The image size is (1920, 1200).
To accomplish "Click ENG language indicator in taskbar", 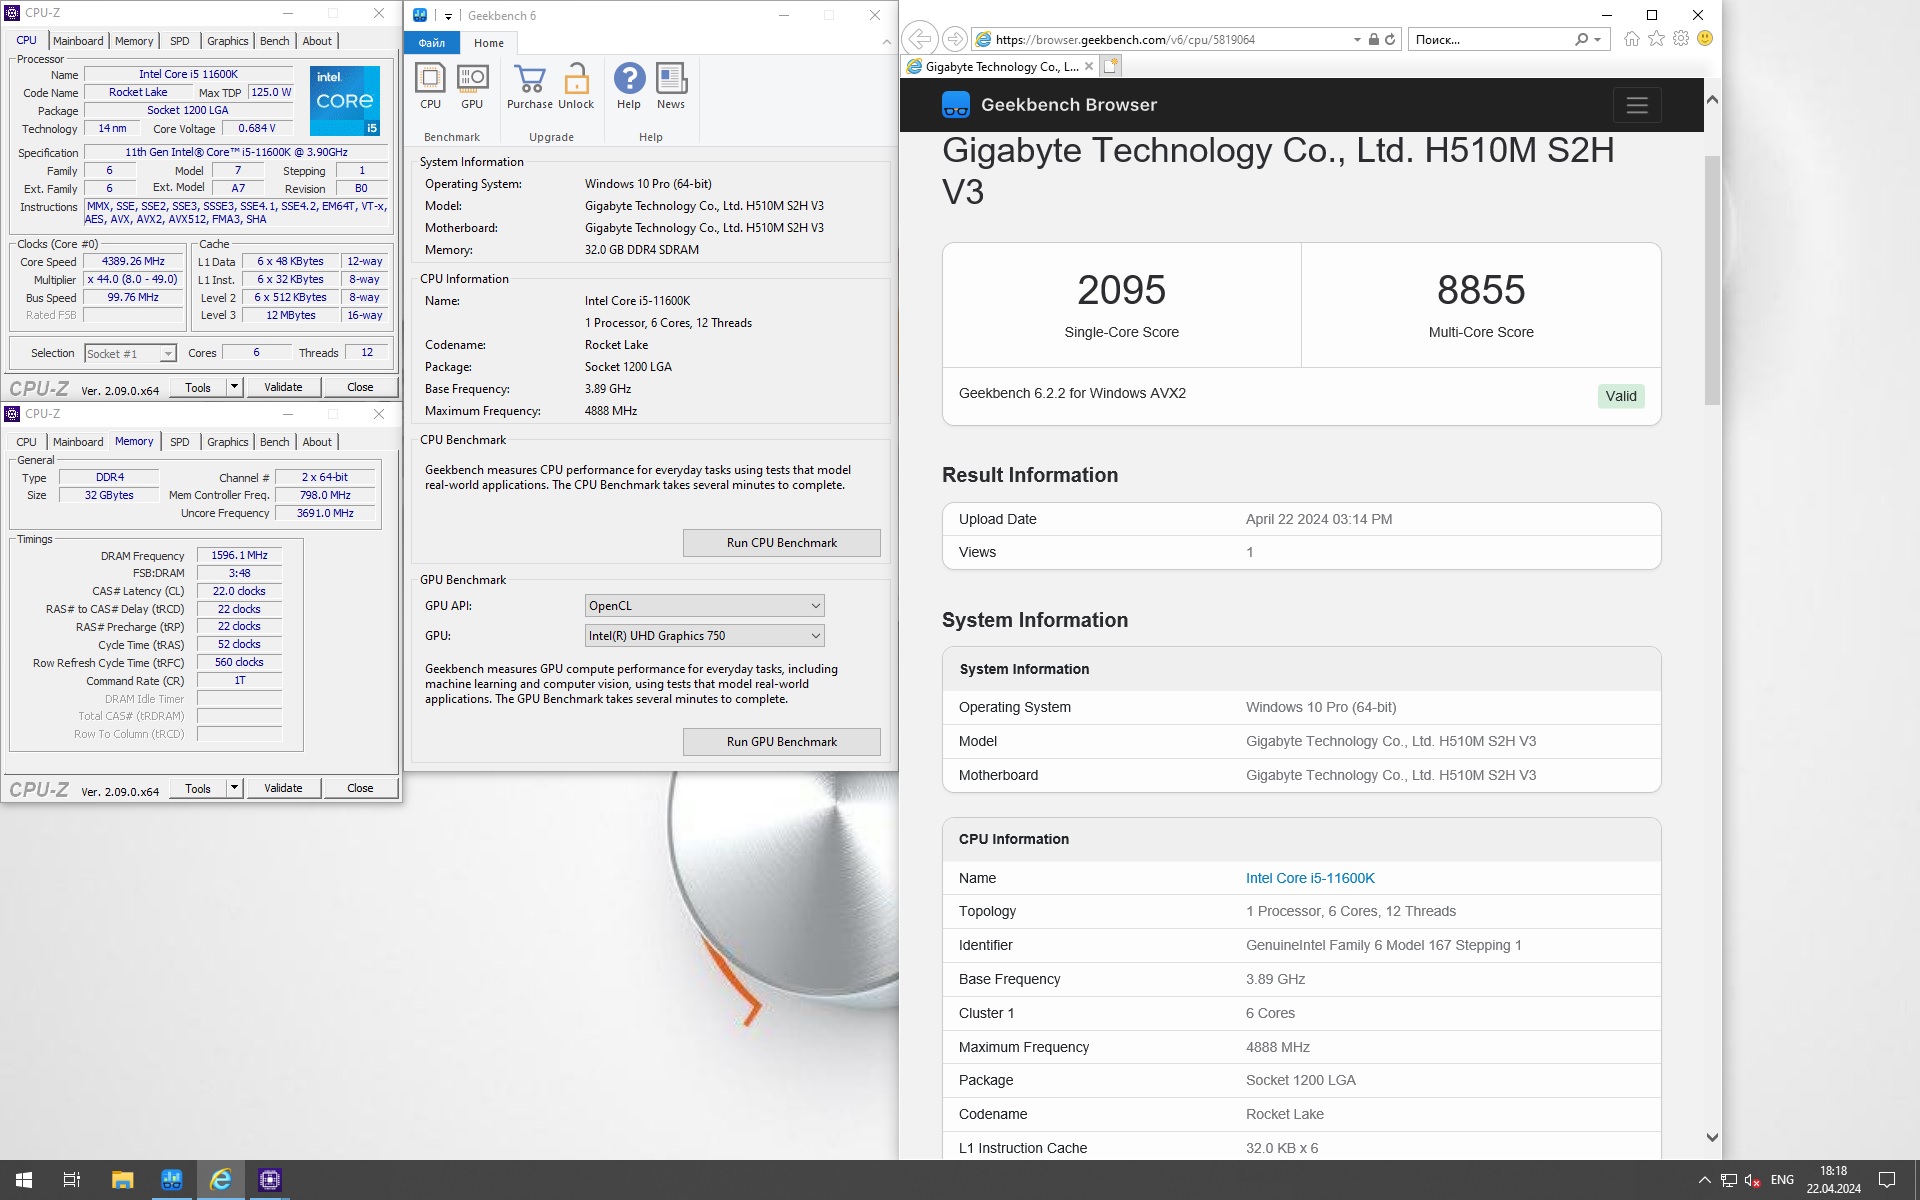I will pos(1782,1180).
